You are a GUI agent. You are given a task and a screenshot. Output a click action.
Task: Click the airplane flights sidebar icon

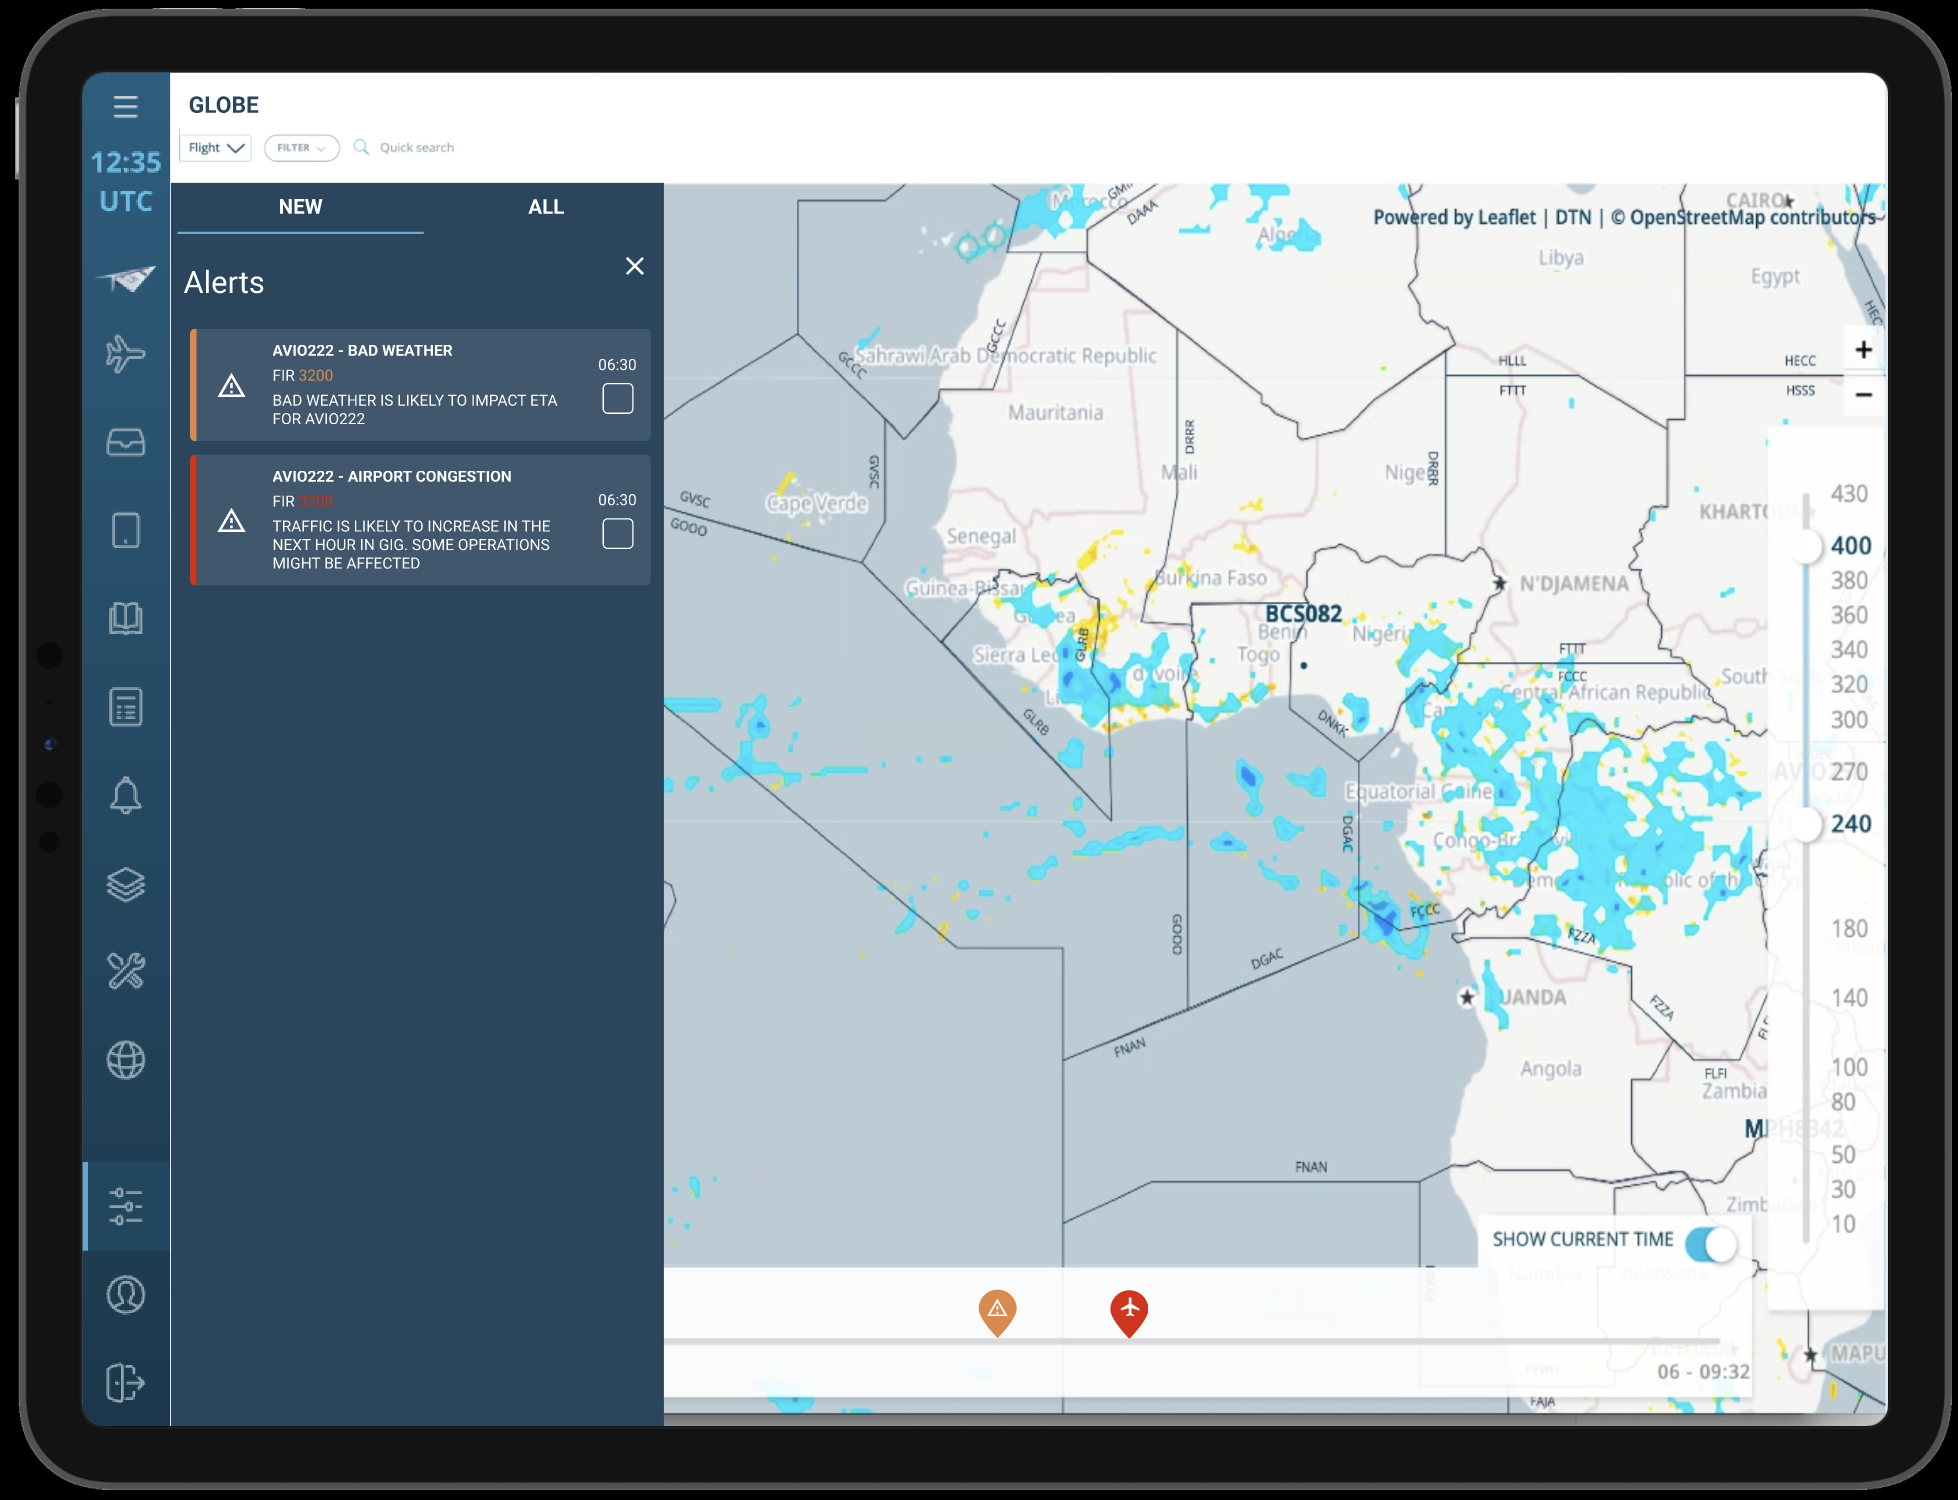tap(125, 354)
